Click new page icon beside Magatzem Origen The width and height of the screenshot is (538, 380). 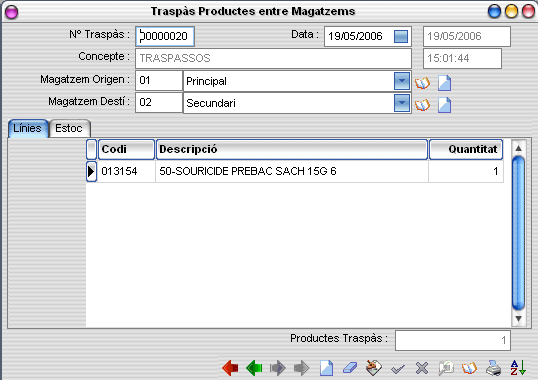(444, 83)
